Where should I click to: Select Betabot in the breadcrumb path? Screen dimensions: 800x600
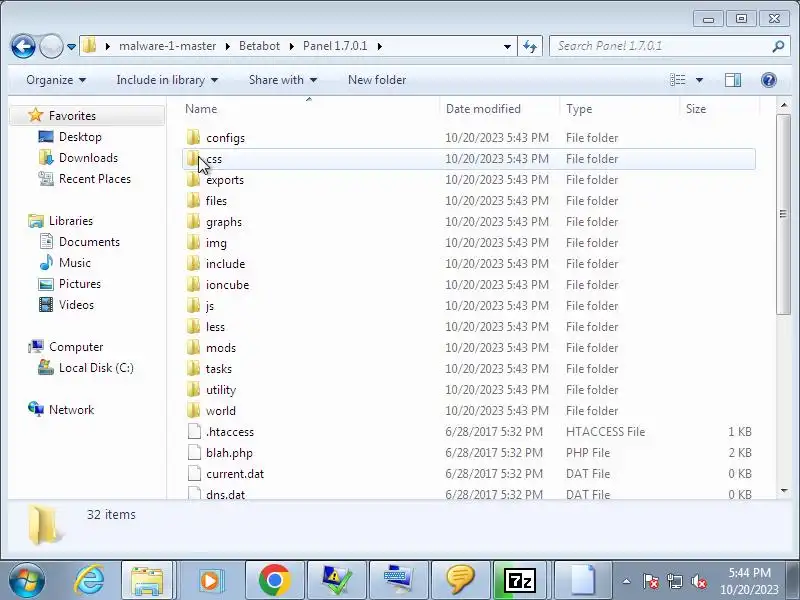click(x=259, y=46)
